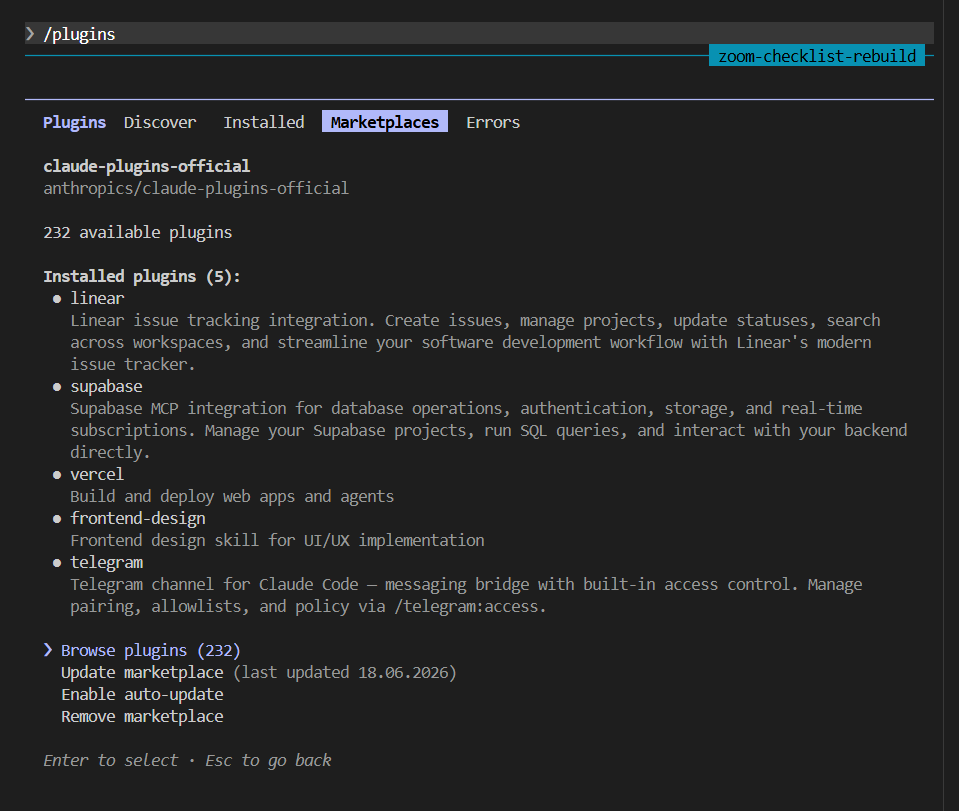Viewport: 959px width, 811px height.
Task: Select Enable auto-update option
Action: [x=142, y=694]
